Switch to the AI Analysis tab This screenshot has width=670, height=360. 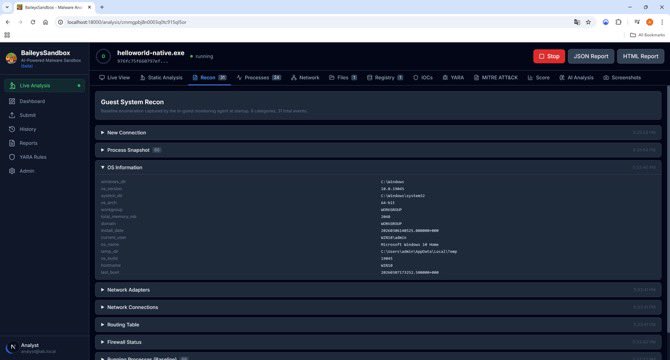pyautogui.click(x=576, y=78)
